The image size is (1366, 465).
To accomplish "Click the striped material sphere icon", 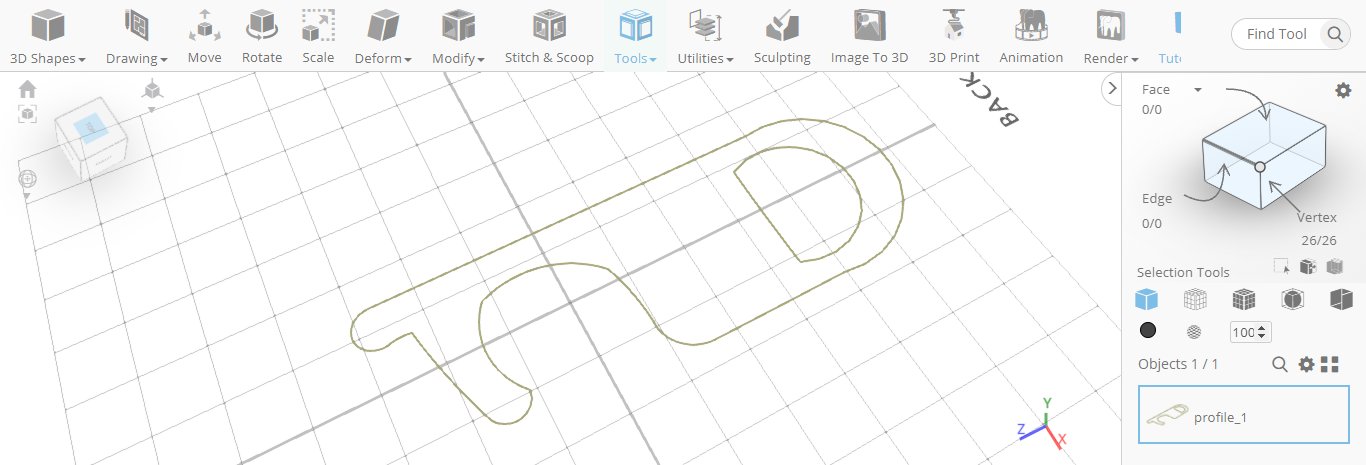I will click(1194, 332).
